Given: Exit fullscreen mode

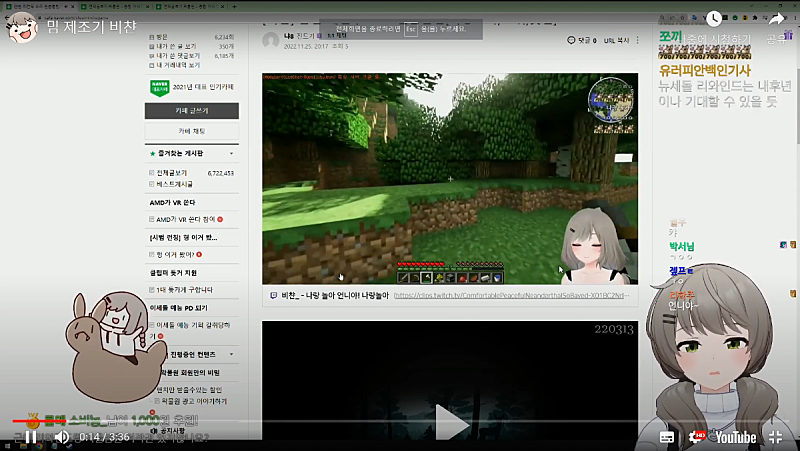Looking at the screenshot, I should click(774, 437).
